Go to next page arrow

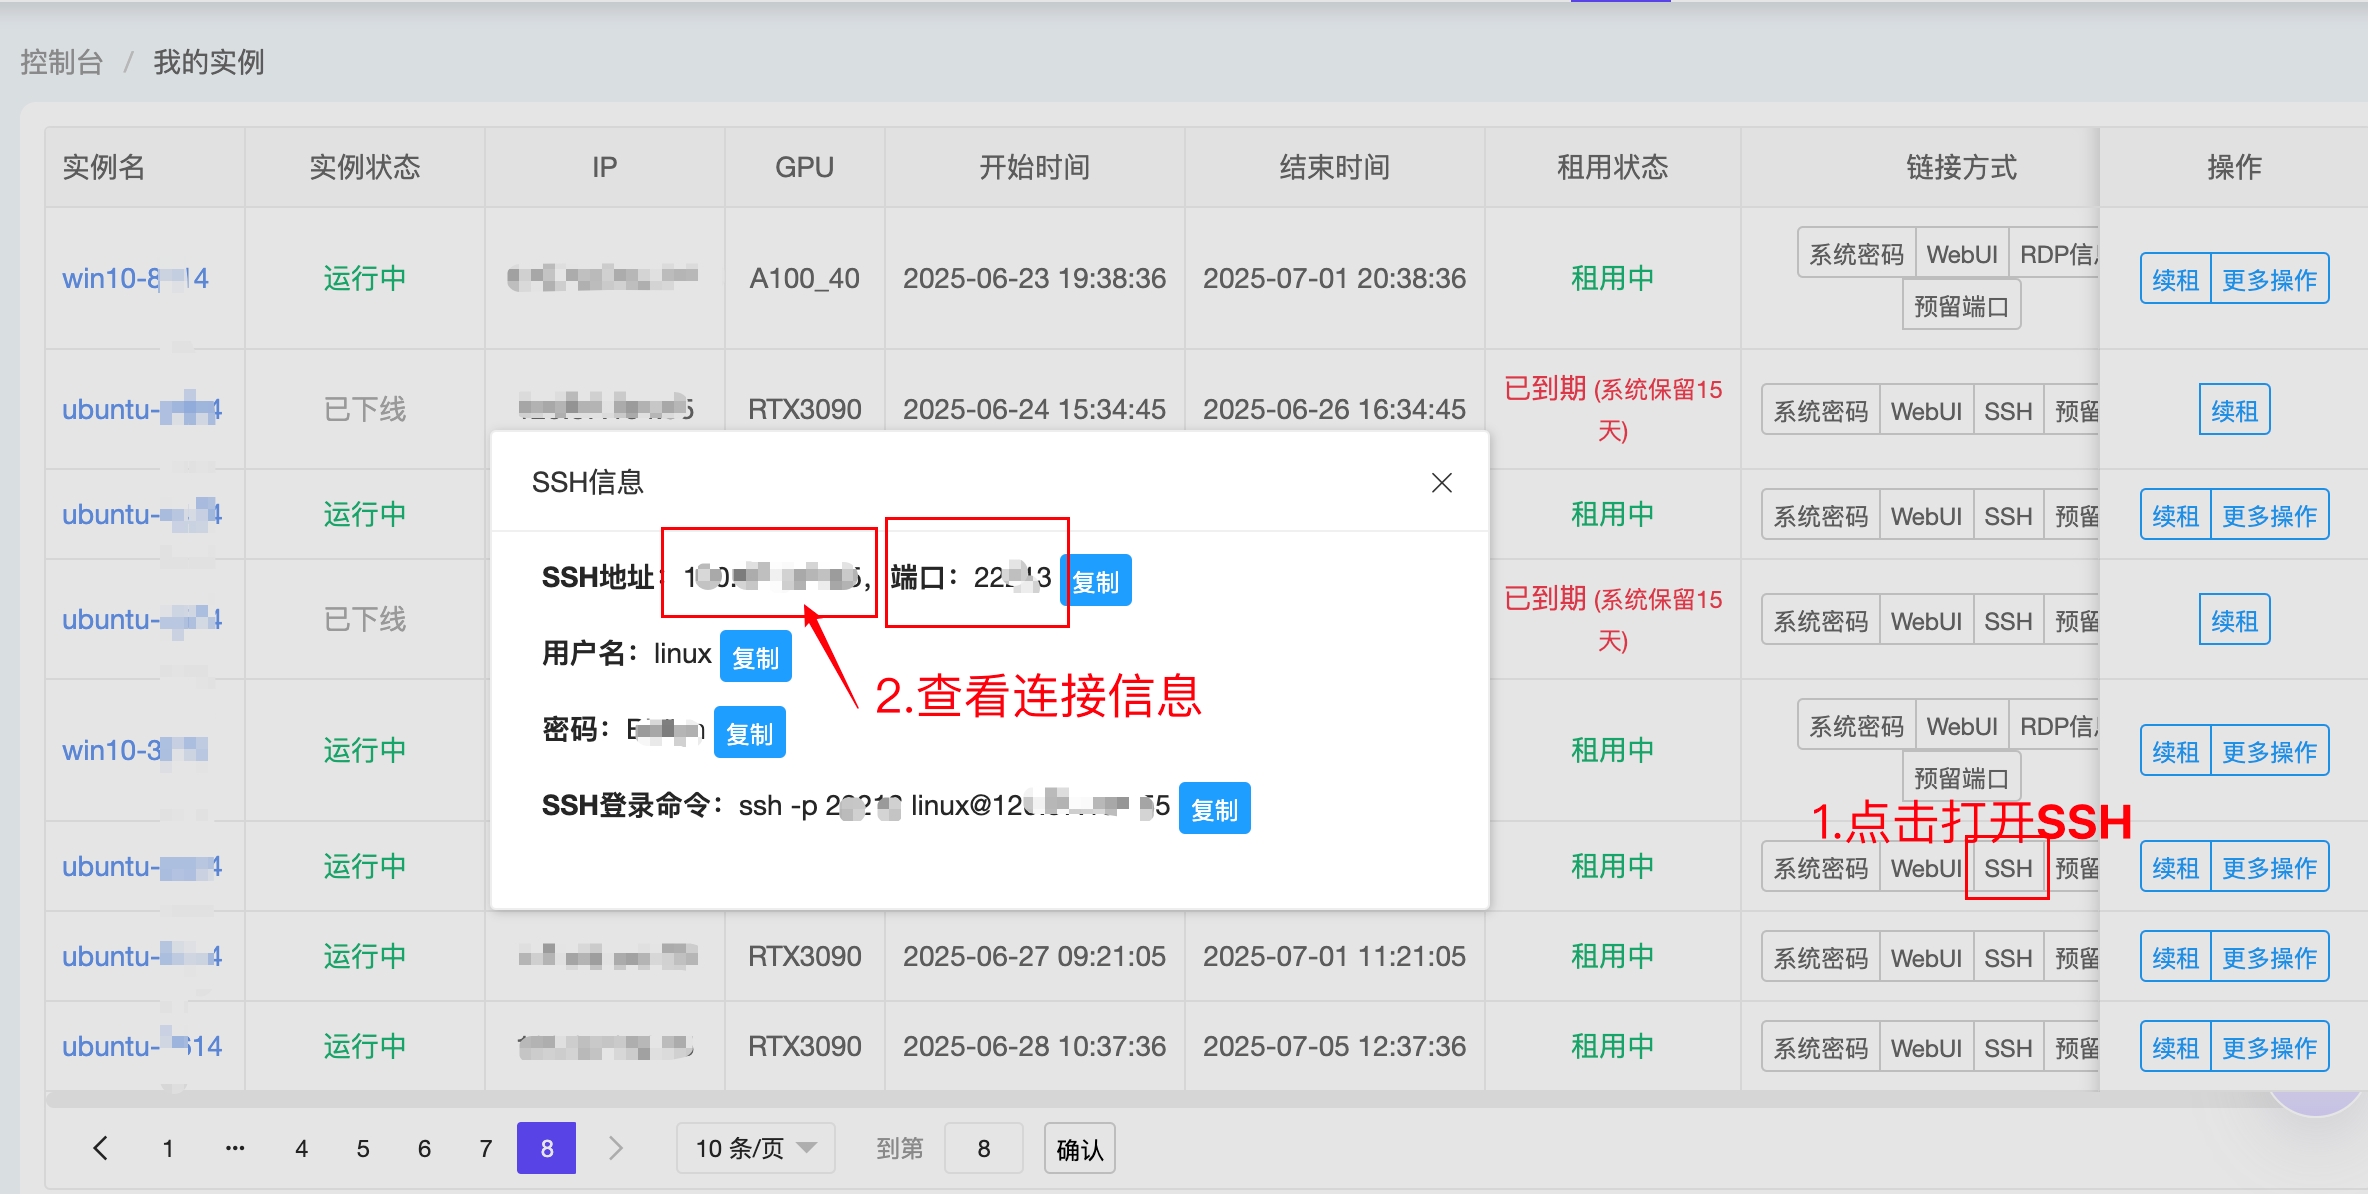(616, 1148)
